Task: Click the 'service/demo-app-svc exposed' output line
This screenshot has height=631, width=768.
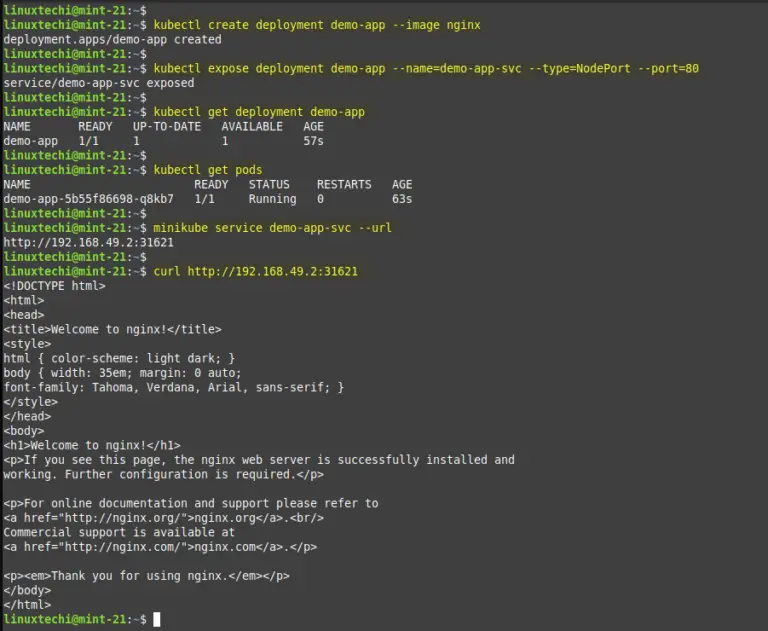Action: click(x=99, y=83)
